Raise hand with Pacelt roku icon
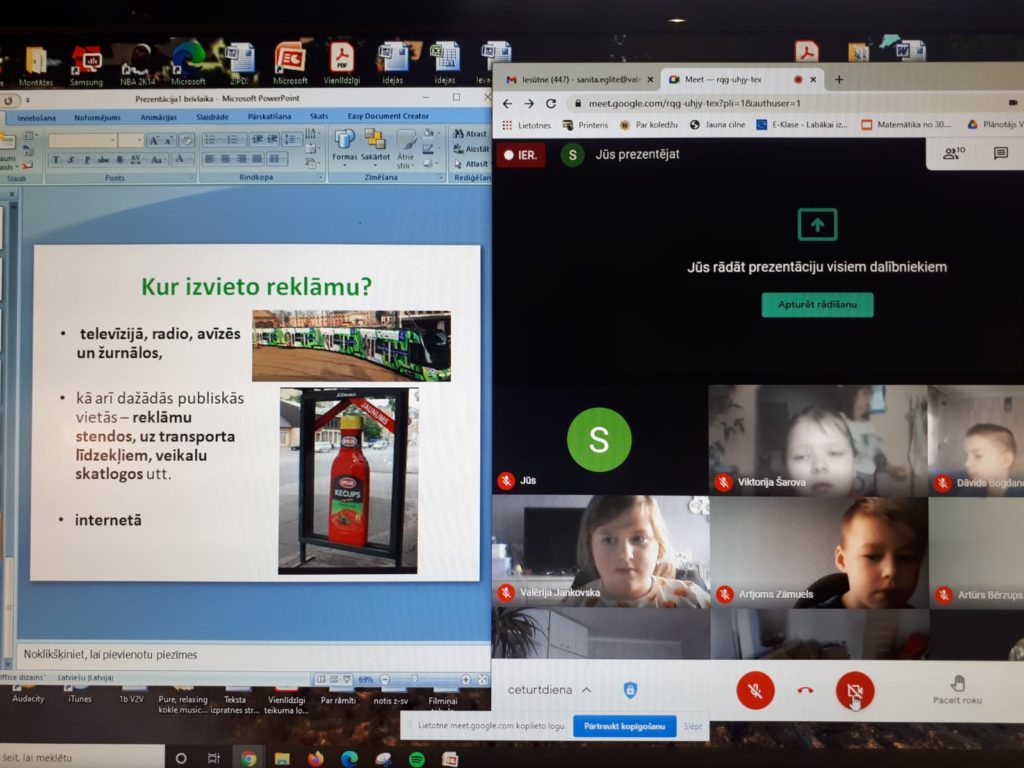This screenshot has width=1024, height=768. 957,689
